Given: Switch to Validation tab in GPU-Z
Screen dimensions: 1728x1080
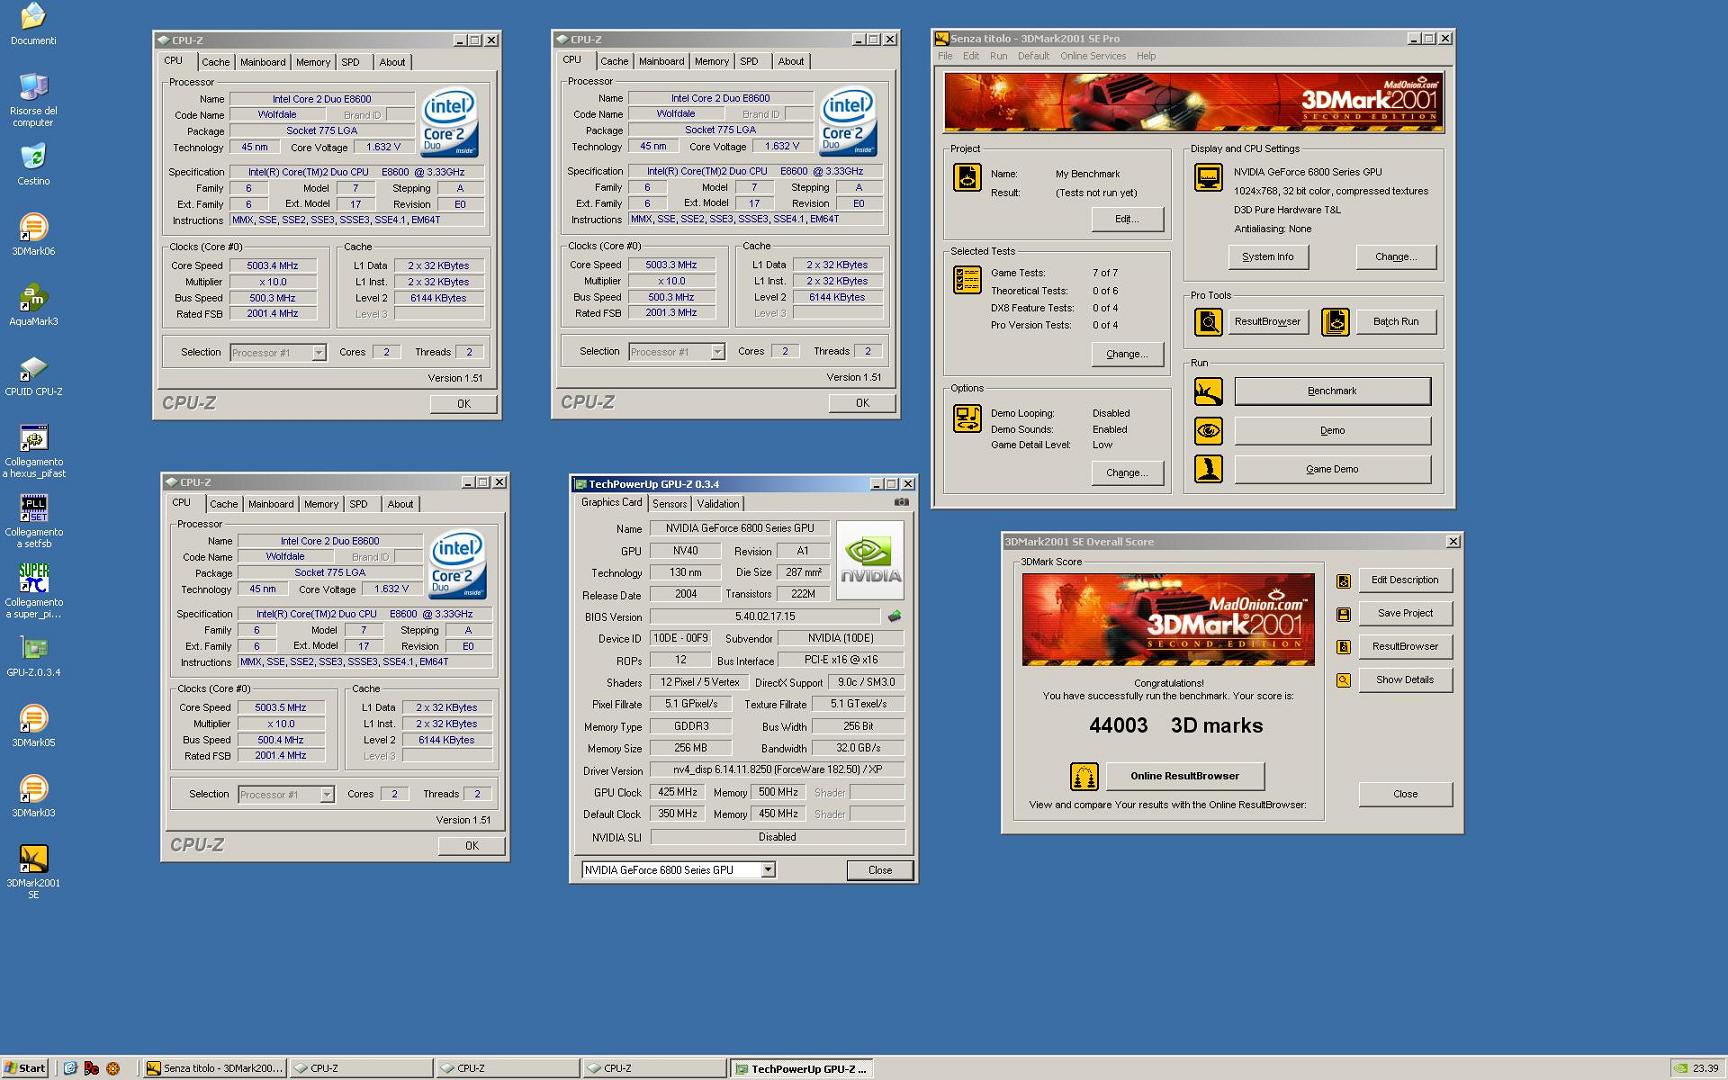Looking at the screenshot, I should click(718, 504).
